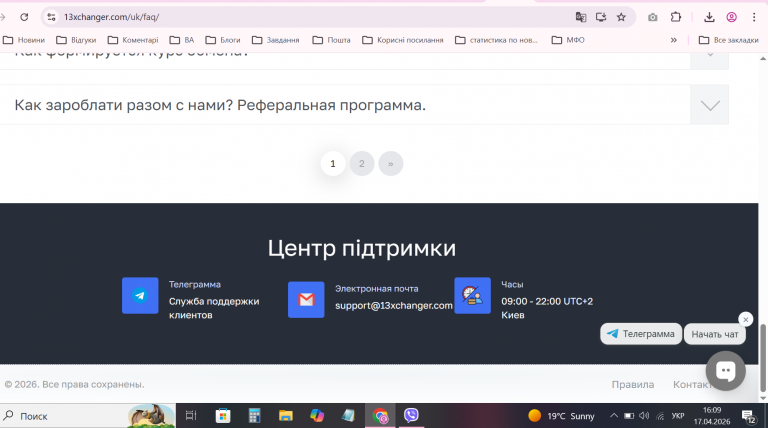
Task: Bookmark this page with the star icon
Action: click(x=621, y=17)
